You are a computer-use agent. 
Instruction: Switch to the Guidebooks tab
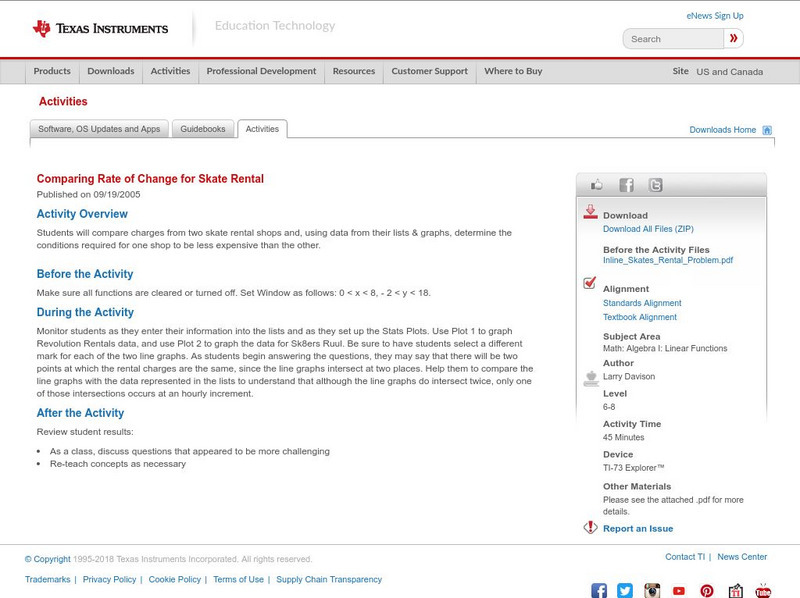point(203,129)
